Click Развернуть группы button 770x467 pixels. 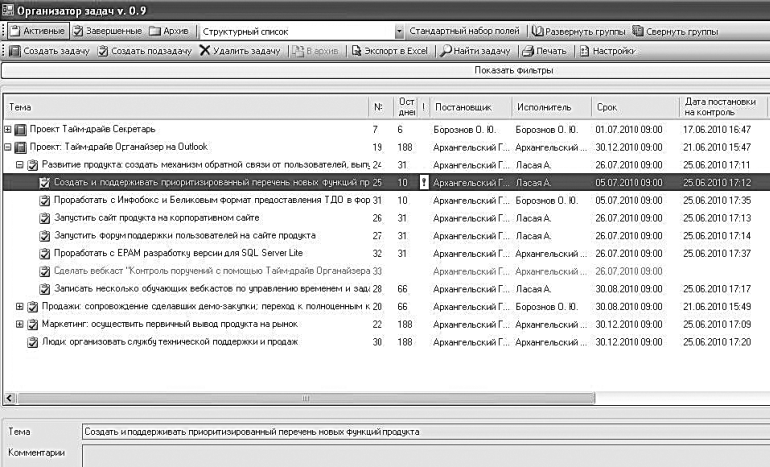(578, 31)
